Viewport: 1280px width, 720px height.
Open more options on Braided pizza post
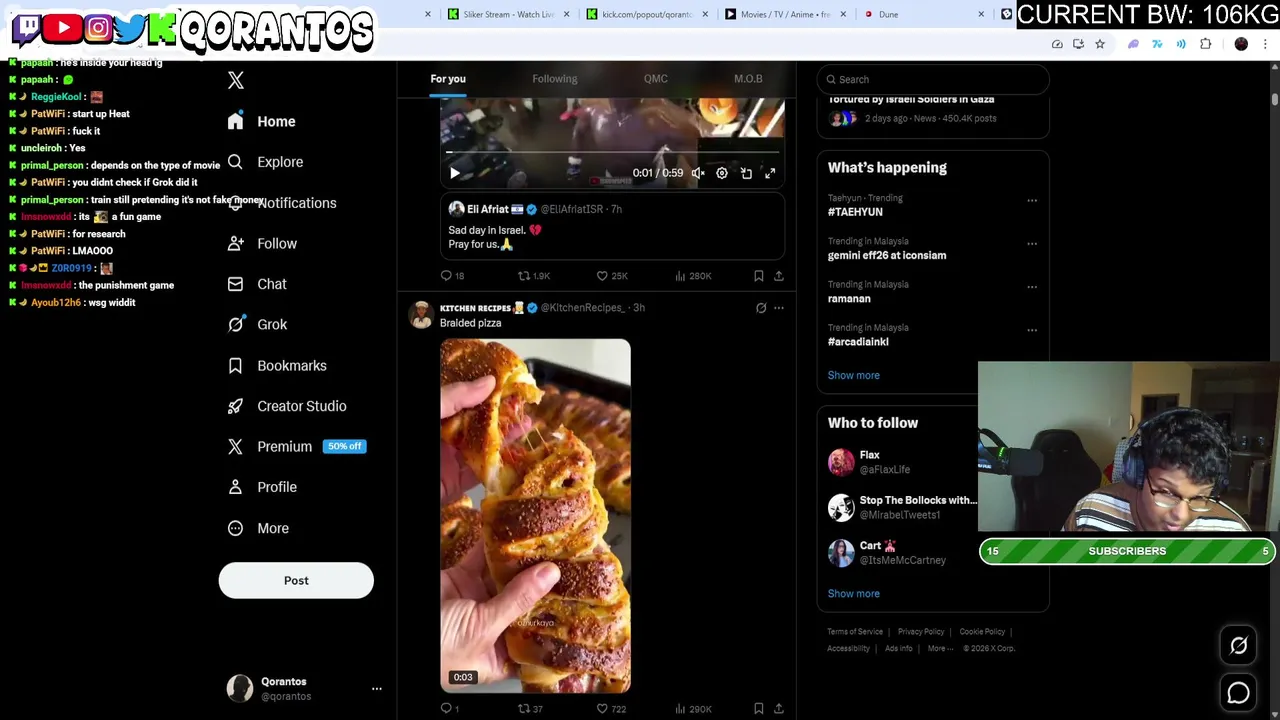point(779,308)
